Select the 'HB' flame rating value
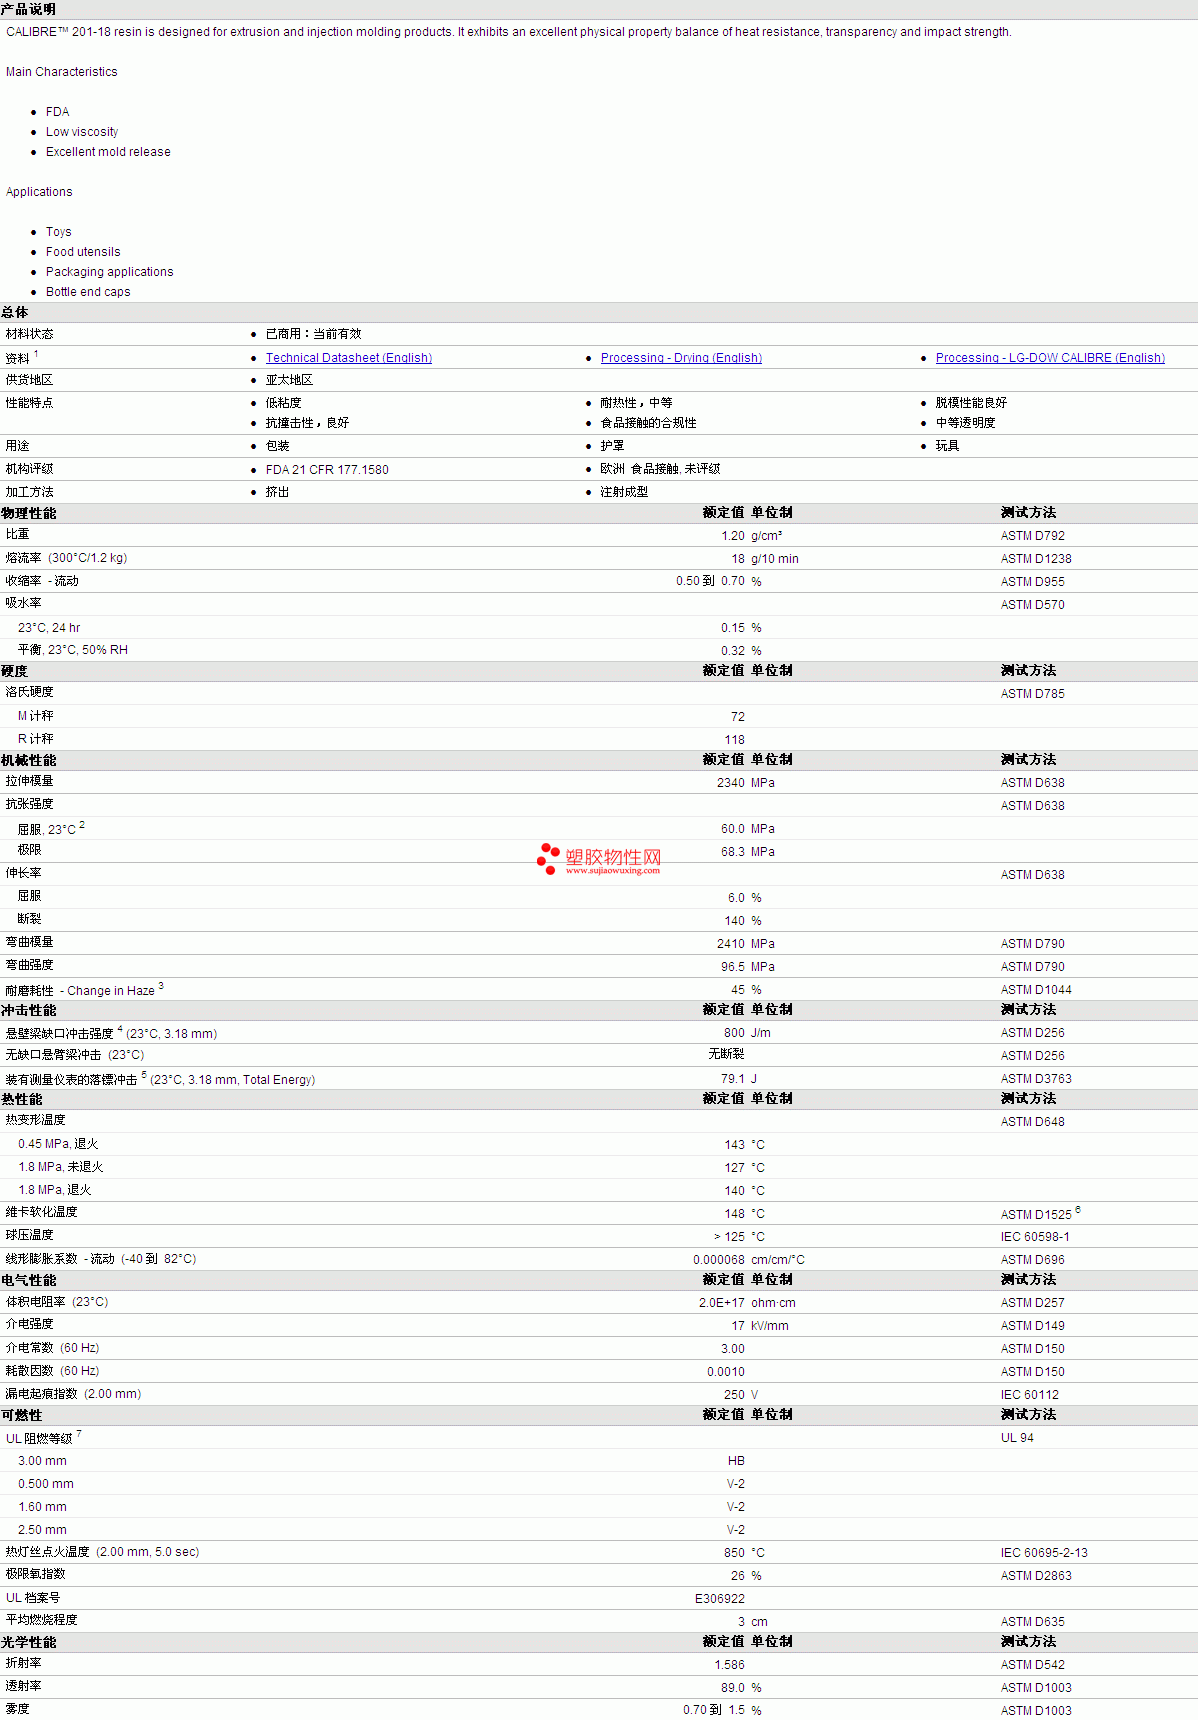The width and height of the screenshot is (1198, 1720). click(x=736, y=1461)
